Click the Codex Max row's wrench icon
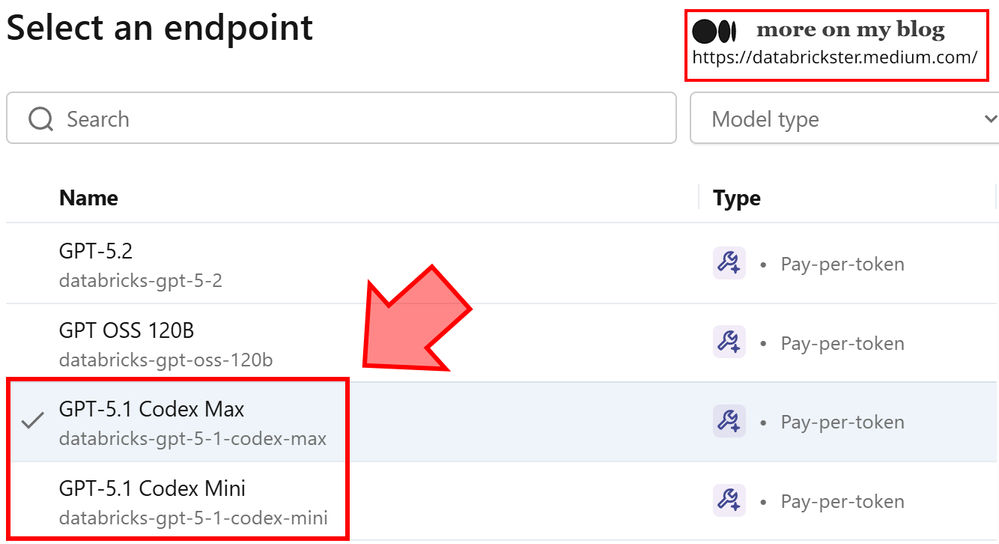The image size is (999, 544). (x=729, y=422)
